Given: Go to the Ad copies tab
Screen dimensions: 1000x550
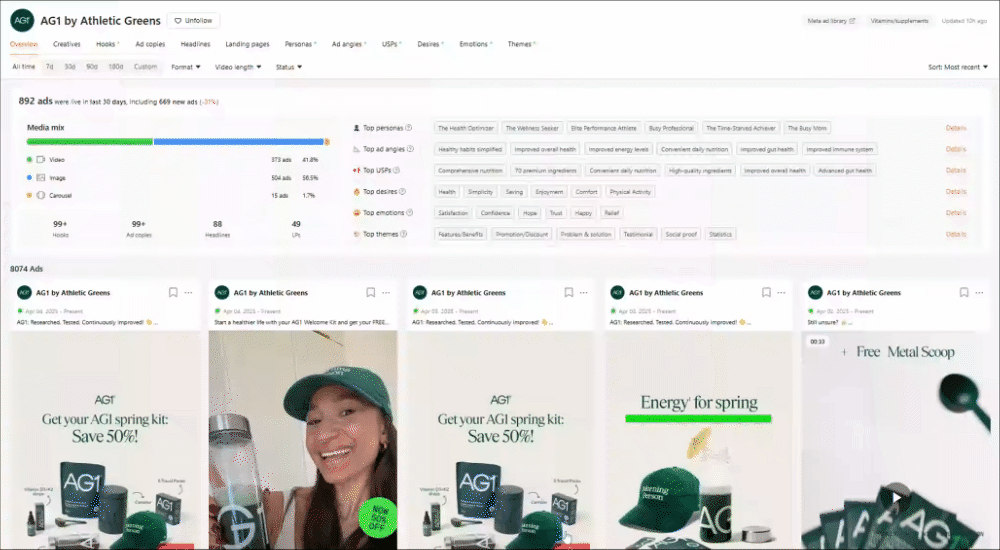Looking at the screenshot, I should [150, 44].
